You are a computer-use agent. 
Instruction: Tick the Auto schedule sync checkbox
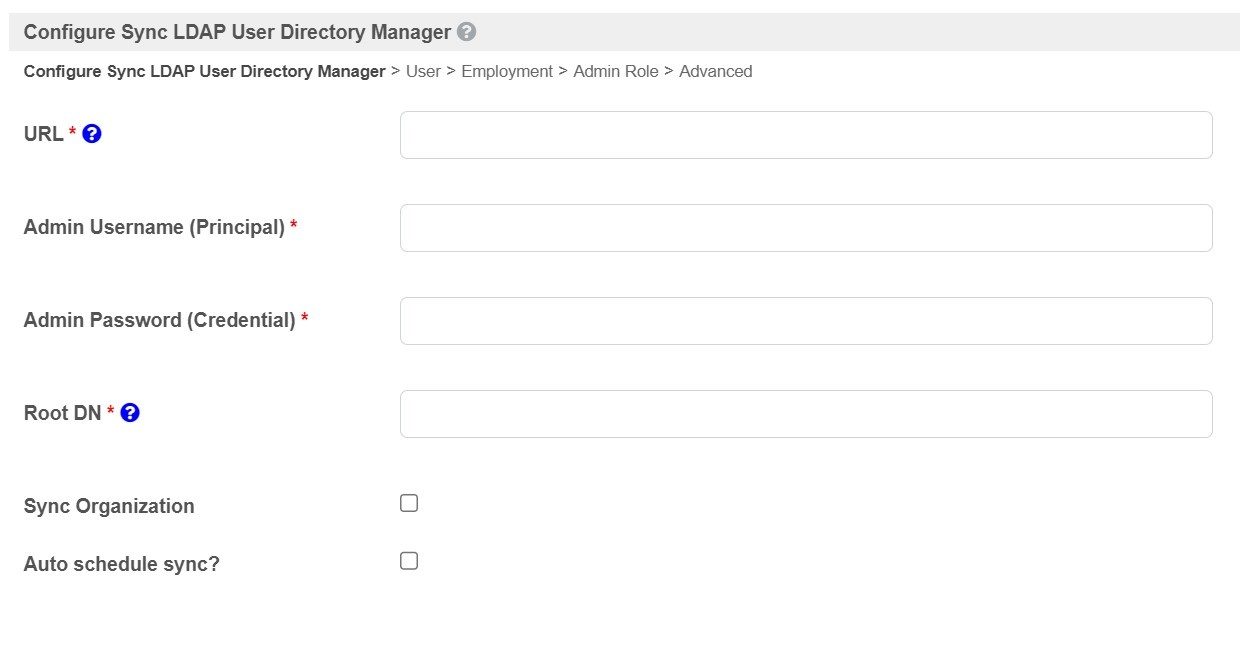[x=409, y=561]
